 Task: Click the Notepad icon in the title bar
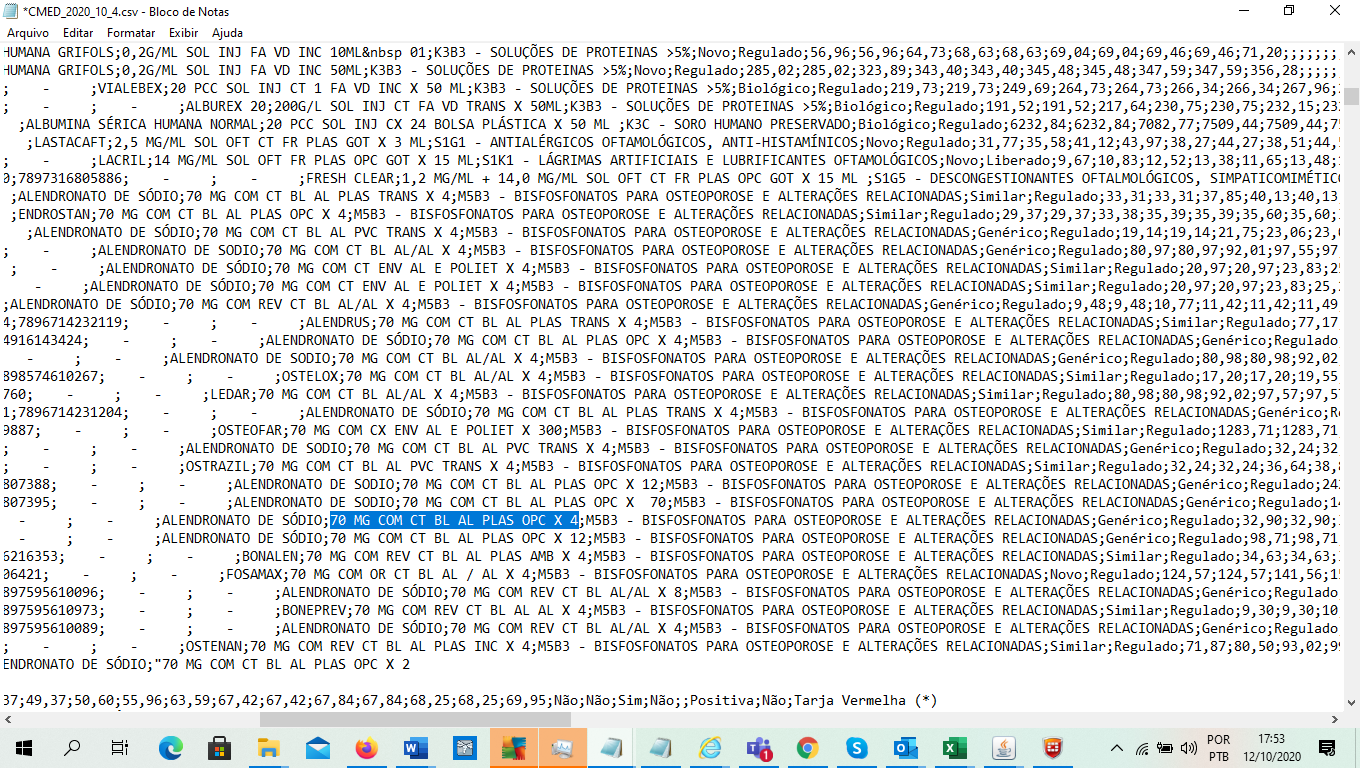11,11
